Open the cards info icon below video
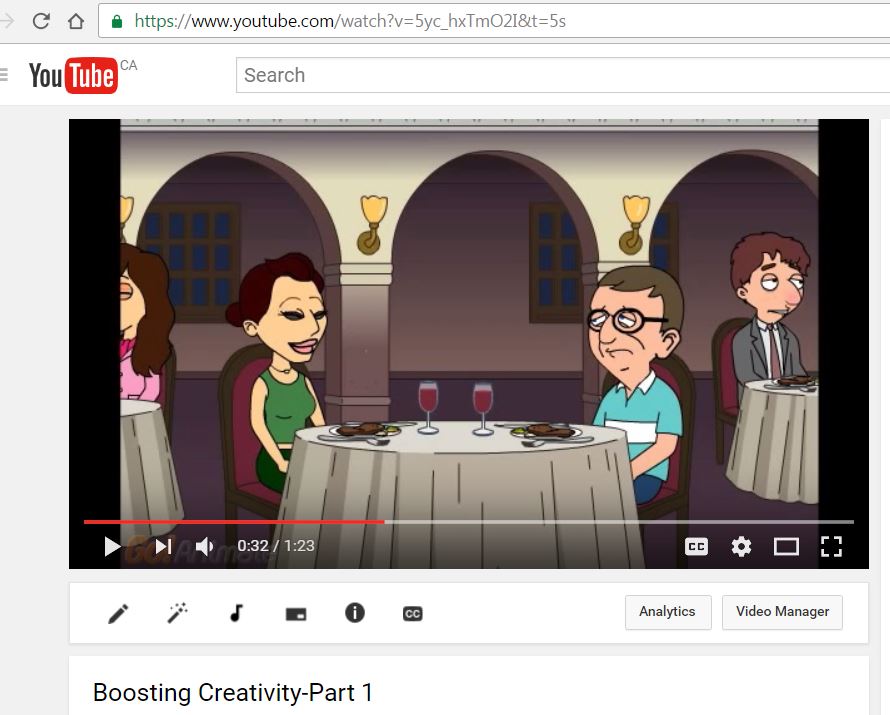The width and height of the screenshot is (890, 715). click(354, 613)
